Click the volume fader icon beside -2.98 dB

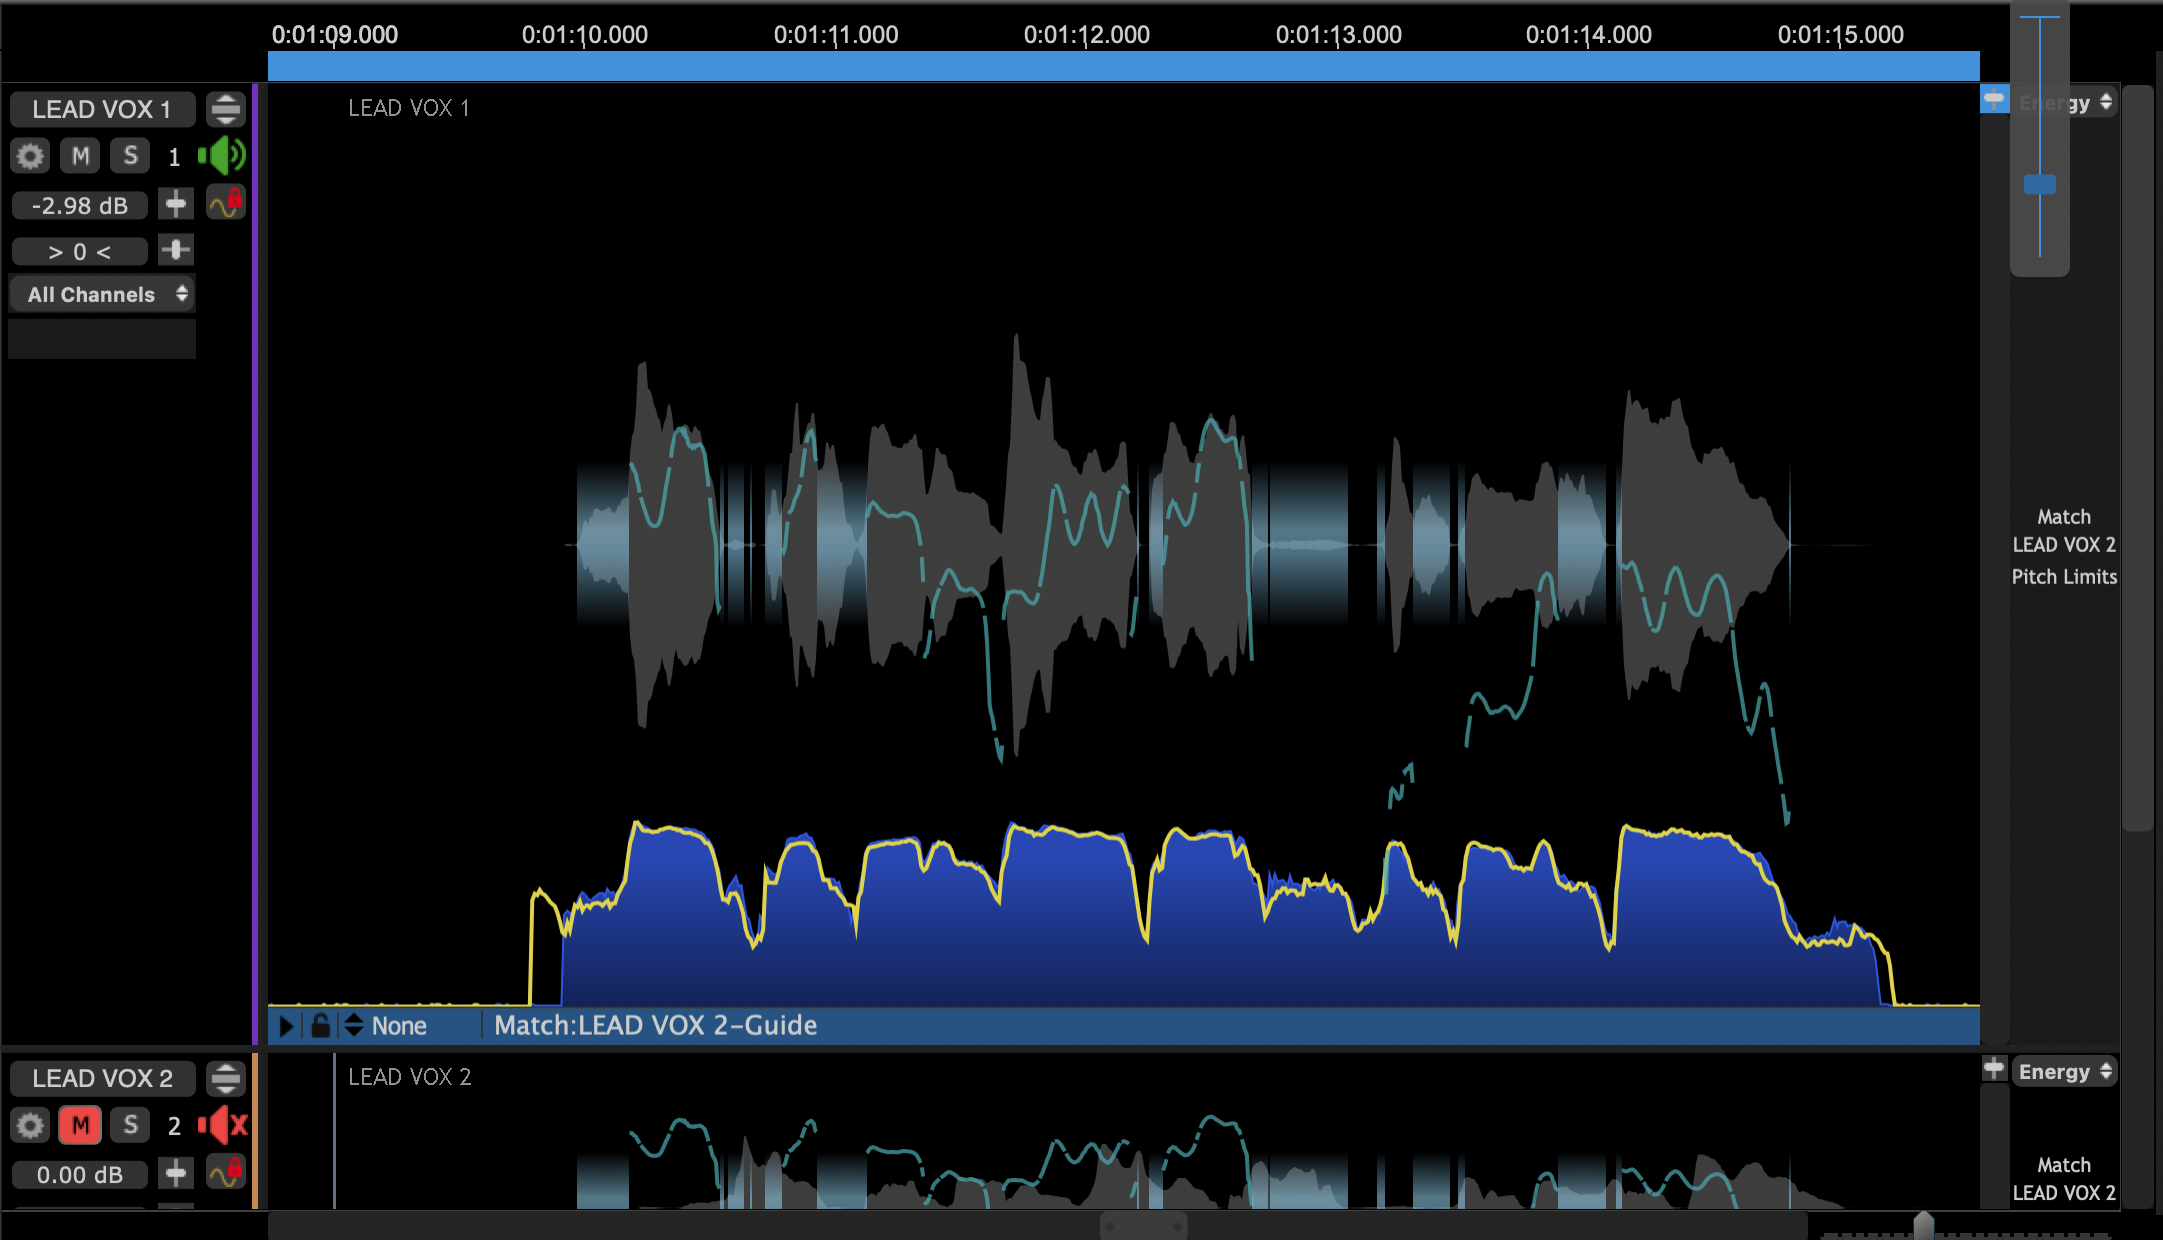point(176,205)
